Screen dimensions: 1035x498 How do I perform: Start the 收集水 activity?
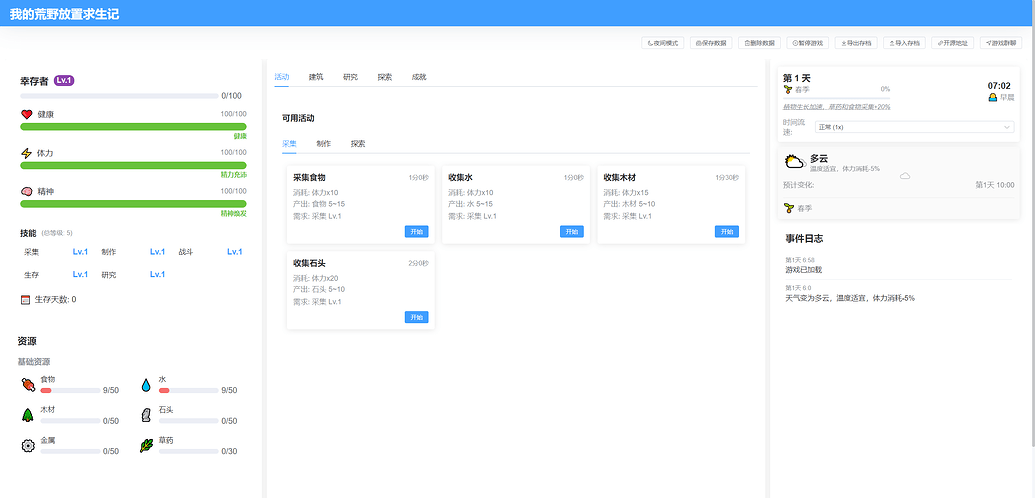(572, 231)
